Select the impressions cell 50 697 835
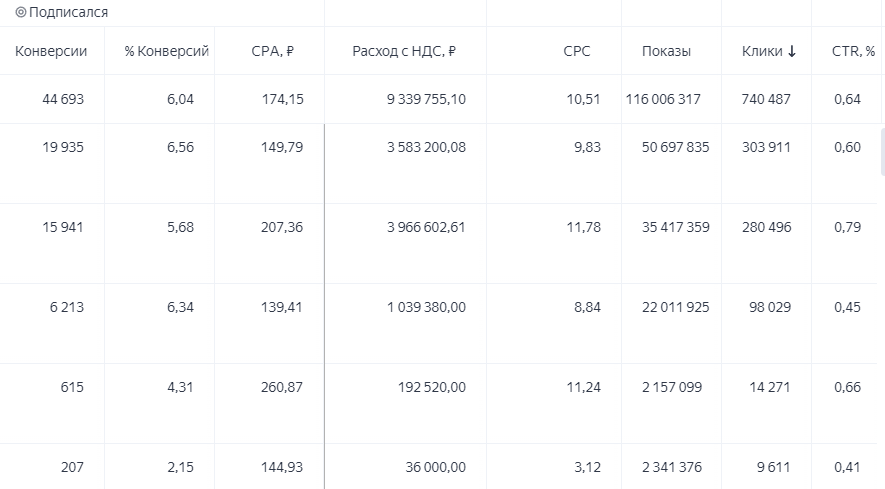 click(x=676, y=147)
